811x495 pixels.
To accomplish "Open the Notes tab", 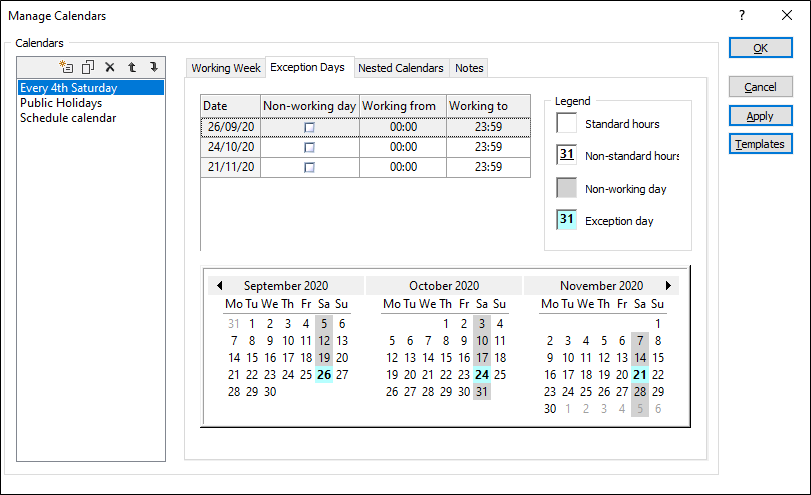I will click(469, 68).
